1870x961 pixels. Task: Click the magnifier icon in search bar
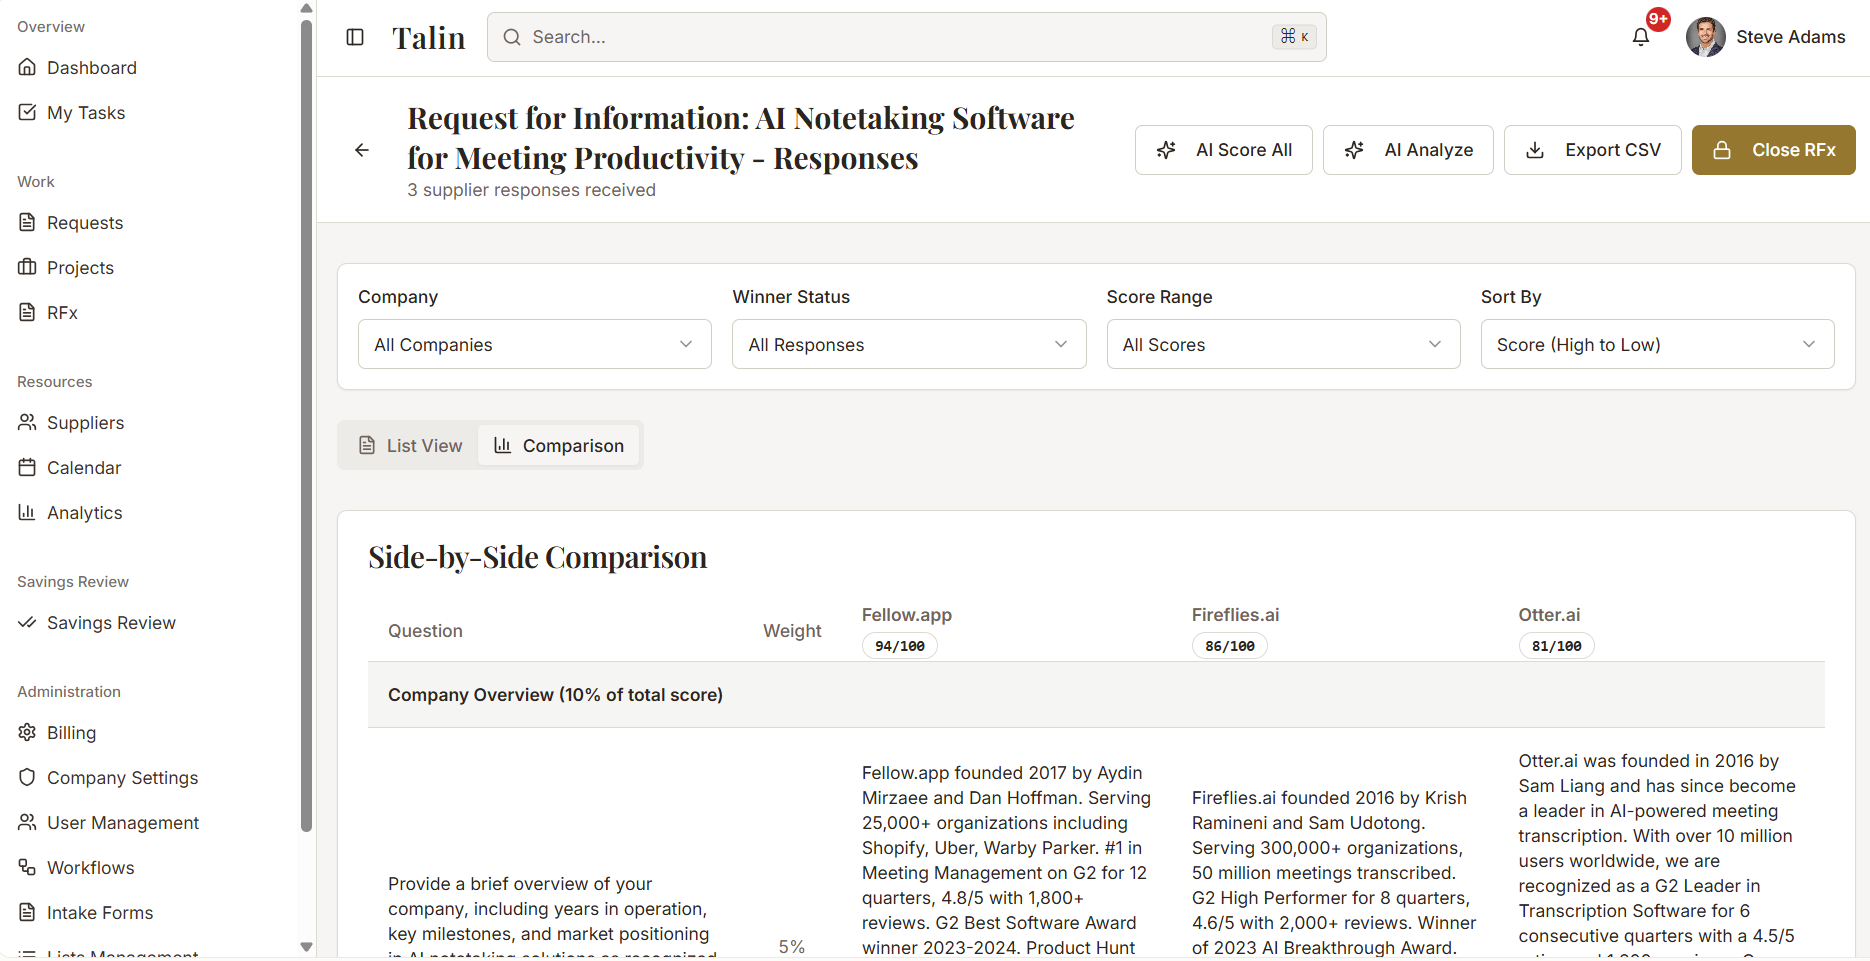click(x=512, y=37)
